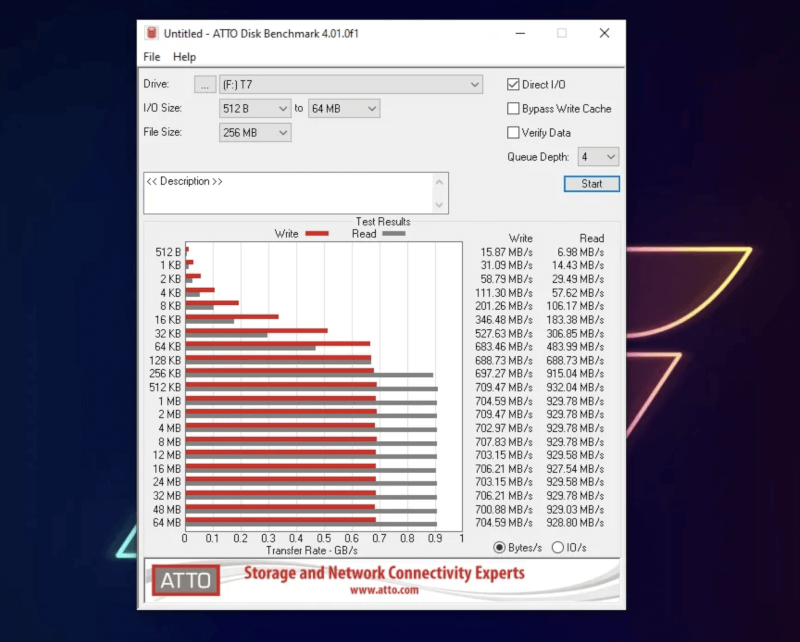Click the 346.48 MB/s write value
The image size is (800, 642).
504,319
